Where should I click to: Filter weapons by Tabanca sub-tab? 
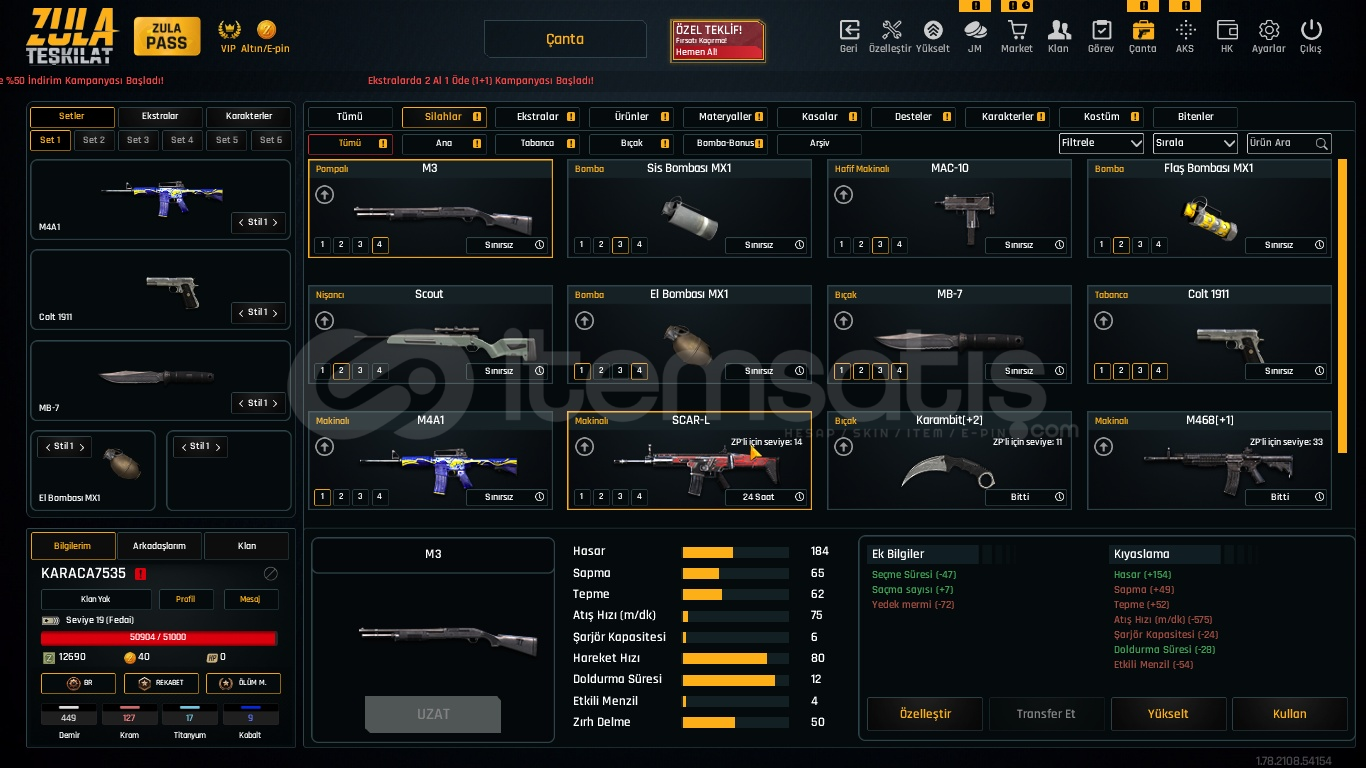pyautogui.click(x=537, y=144)
